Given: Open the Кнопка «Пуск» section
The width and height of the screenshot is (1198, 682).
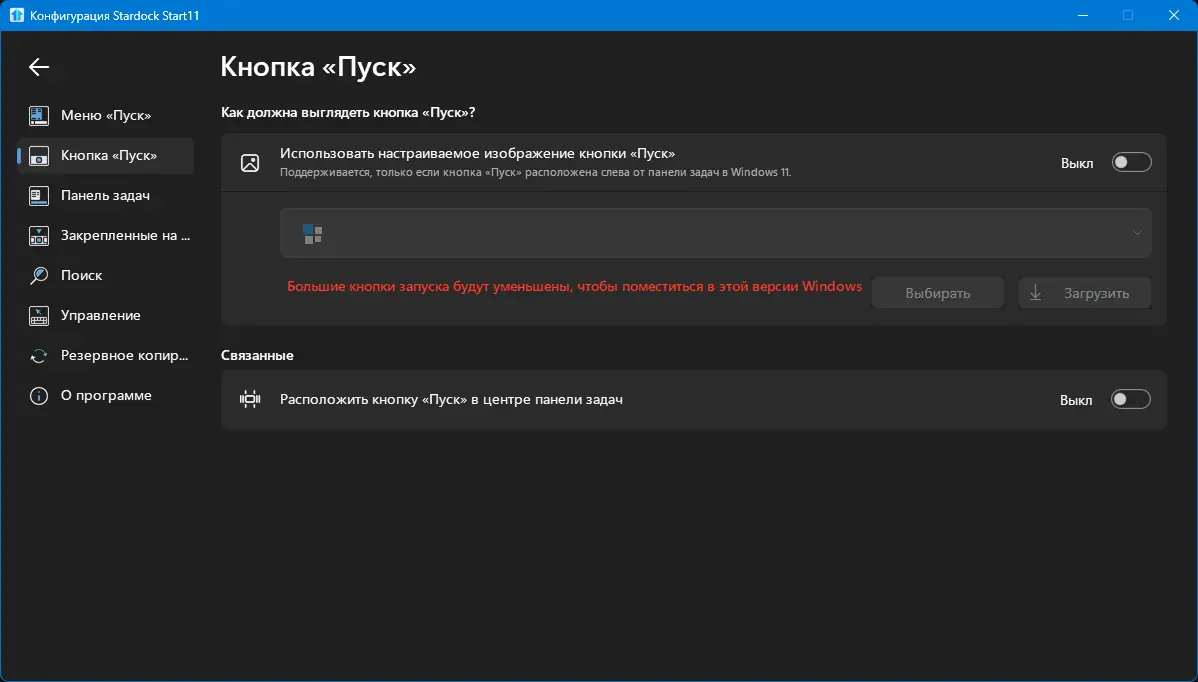Looking at the screenshot, I should (x=108, y=156).
